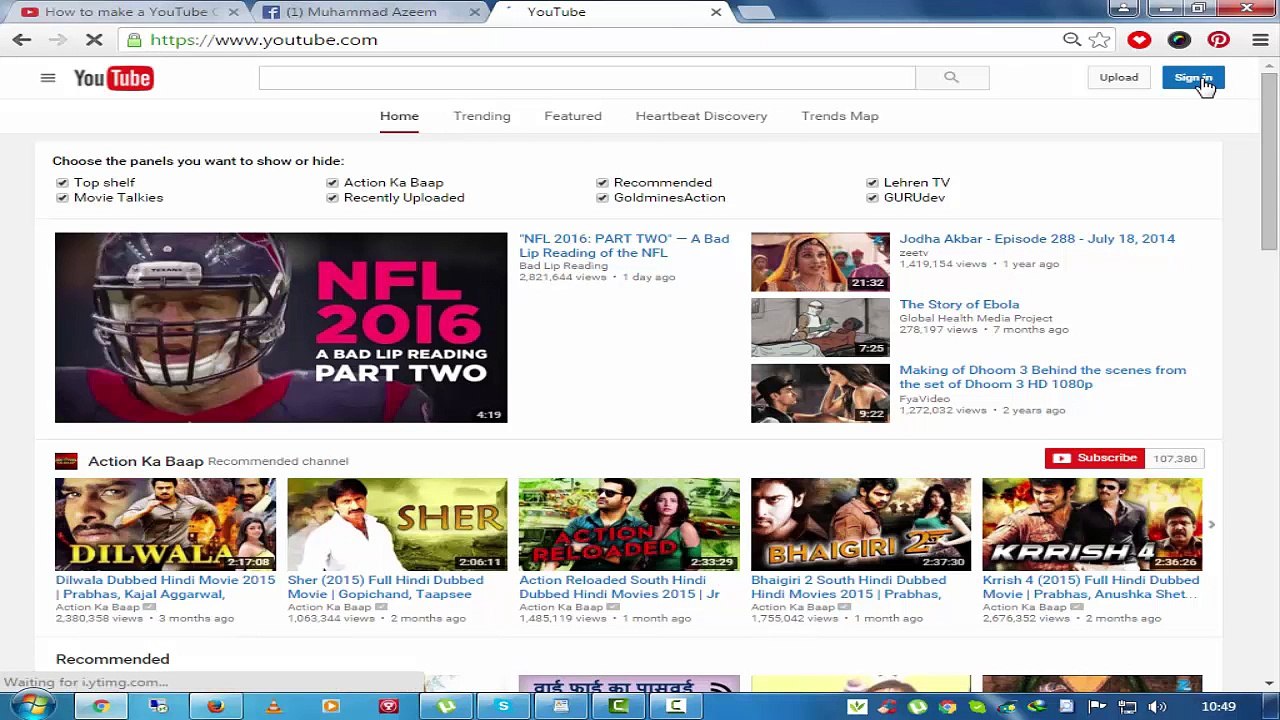Close the YouTube browser tab
This screenshot has height=720, width=1280.
click(716, 12)
